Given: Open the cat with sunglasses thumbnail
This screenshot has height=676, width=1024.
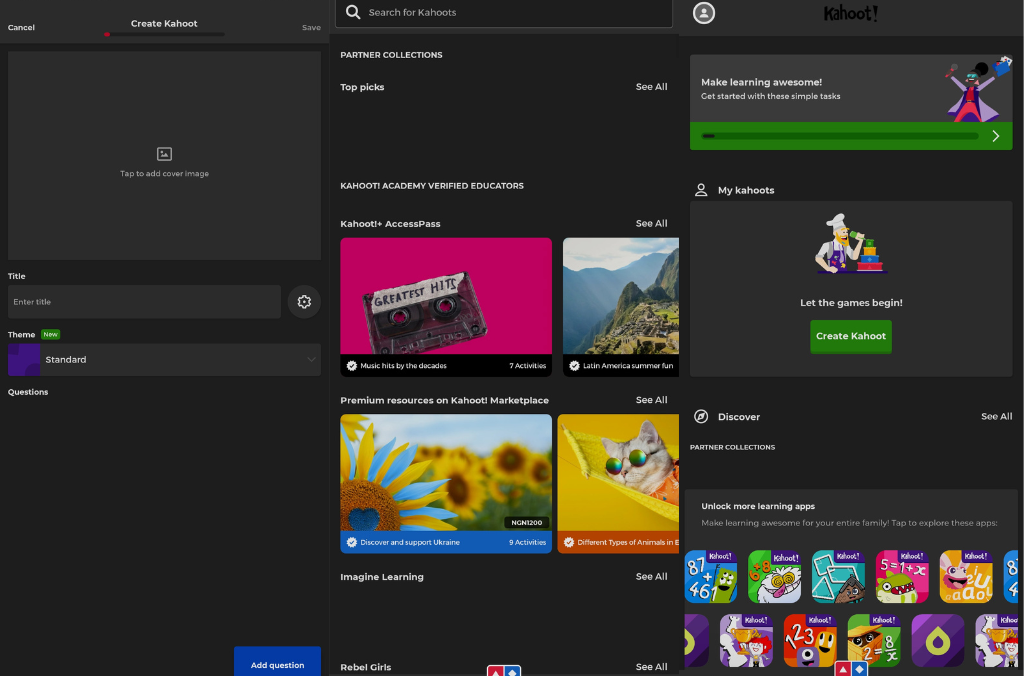Looking at the screenshot, I should tap(618, 472).
